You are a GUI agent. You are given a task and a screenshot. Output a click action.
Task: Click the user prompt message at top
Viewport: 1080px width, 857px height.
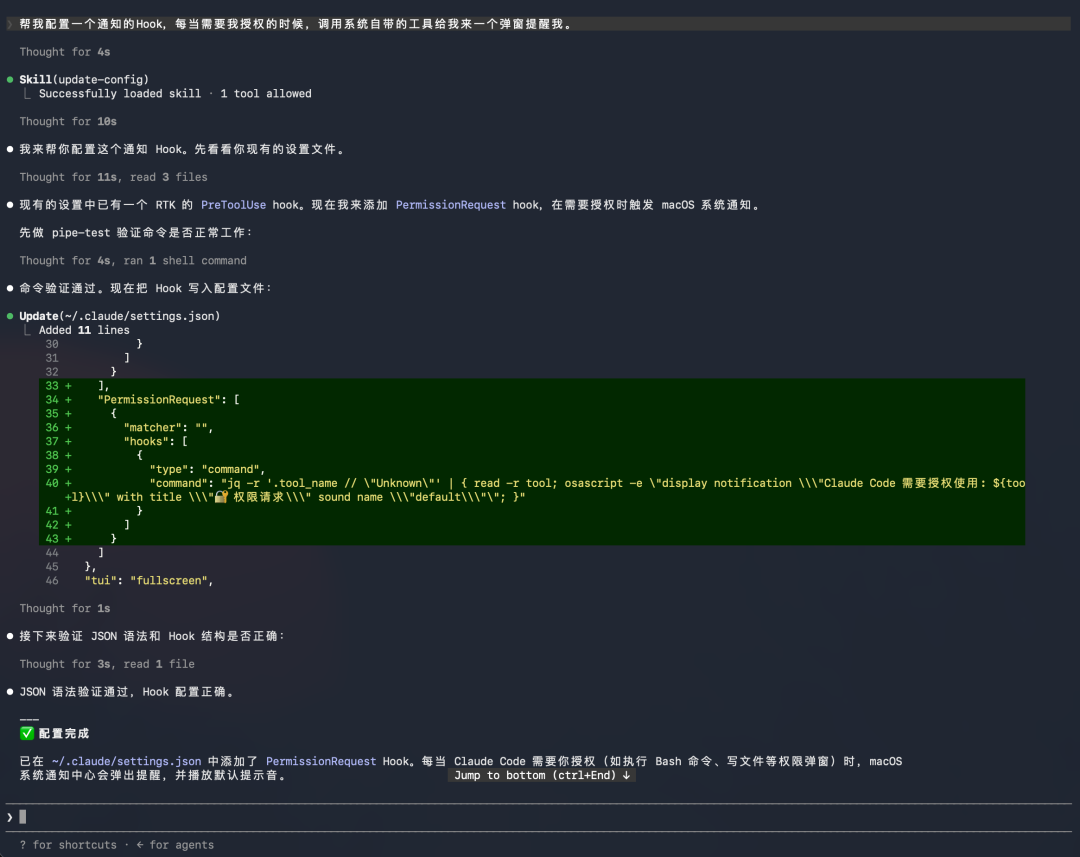(x=539, y=24)
